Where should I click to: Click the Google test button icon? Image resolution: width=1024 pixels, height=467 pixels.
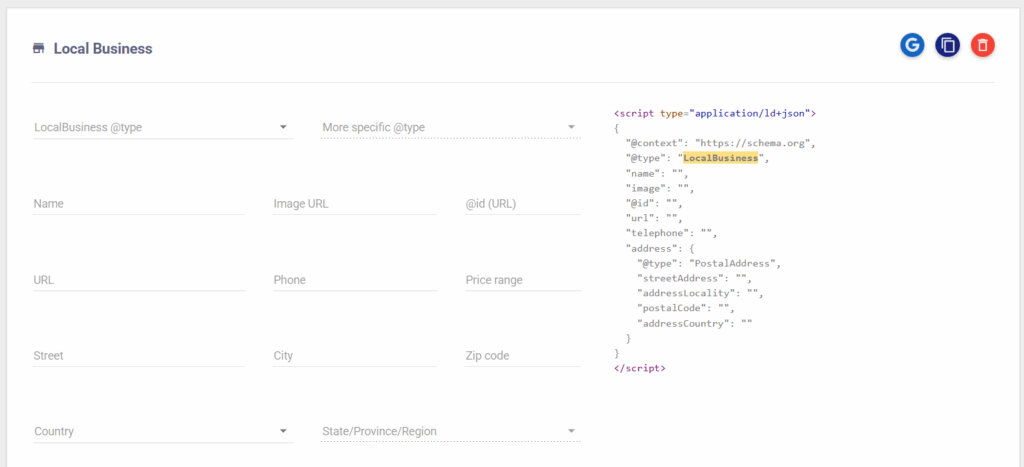tap(912, 45)
